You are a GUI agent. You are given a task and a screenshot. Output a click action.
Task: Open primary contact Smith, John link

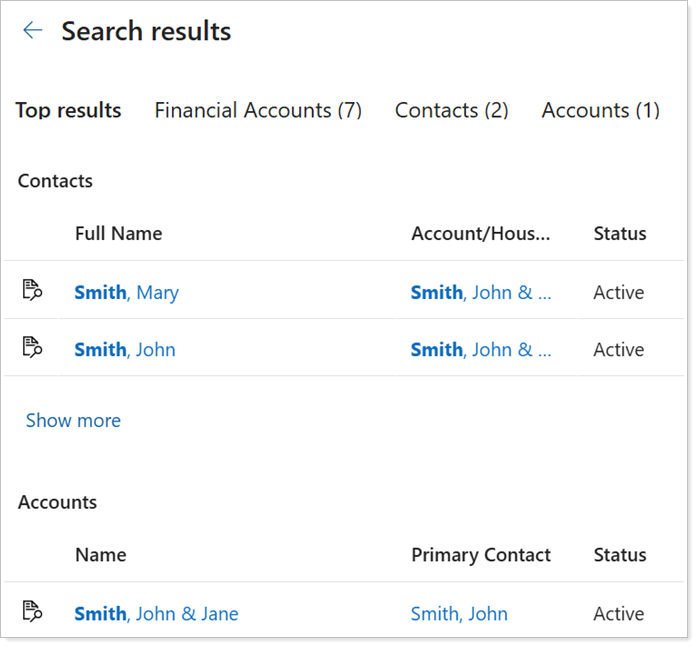coord(459,614)
